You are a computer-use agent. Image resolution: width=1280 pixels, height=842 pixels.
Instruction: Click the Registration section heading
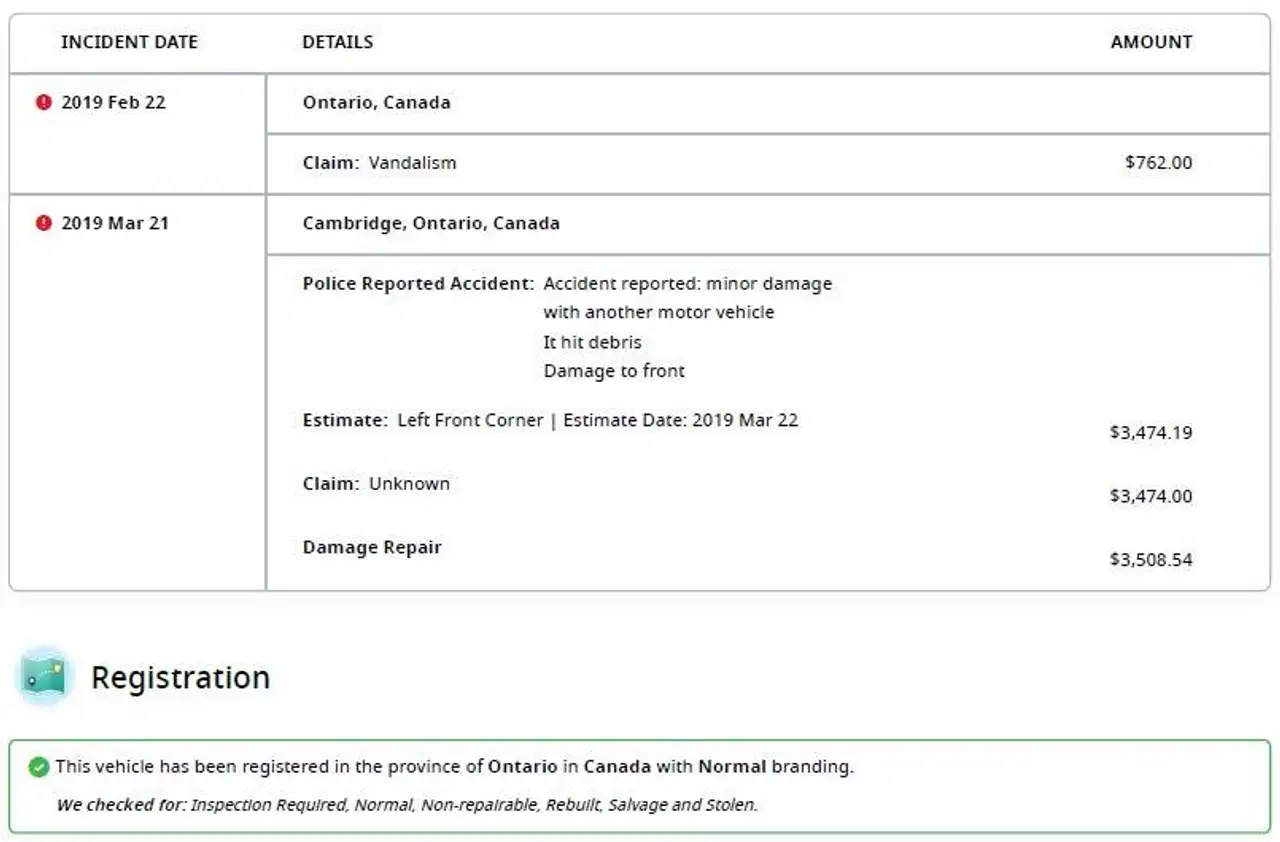click(181, 678)
